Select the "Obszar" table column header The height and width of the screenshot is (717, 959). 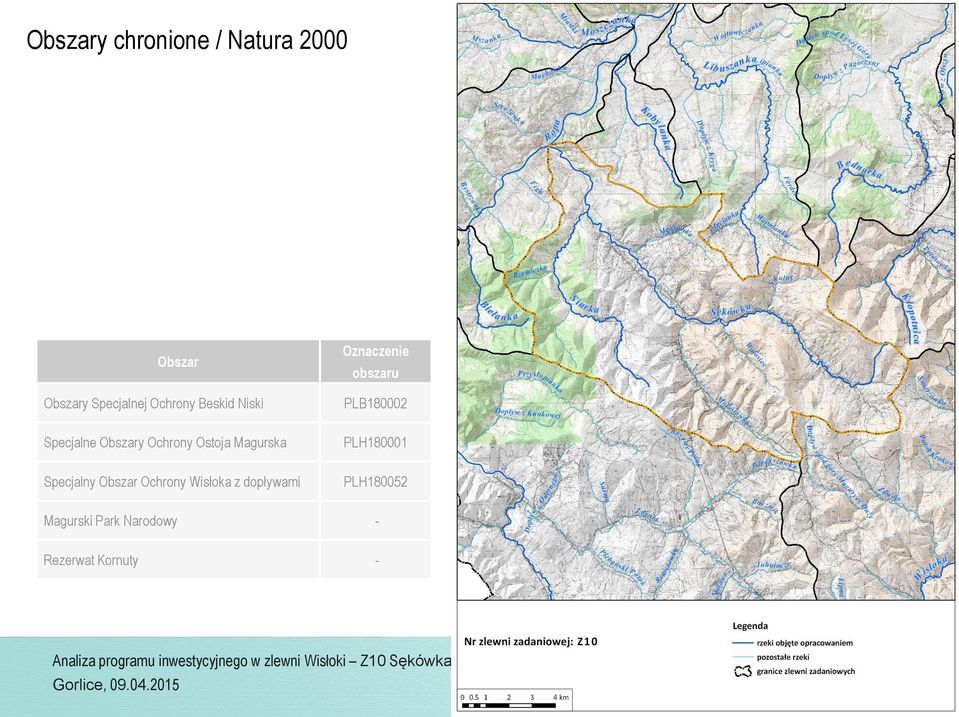(x=178, y=362)
